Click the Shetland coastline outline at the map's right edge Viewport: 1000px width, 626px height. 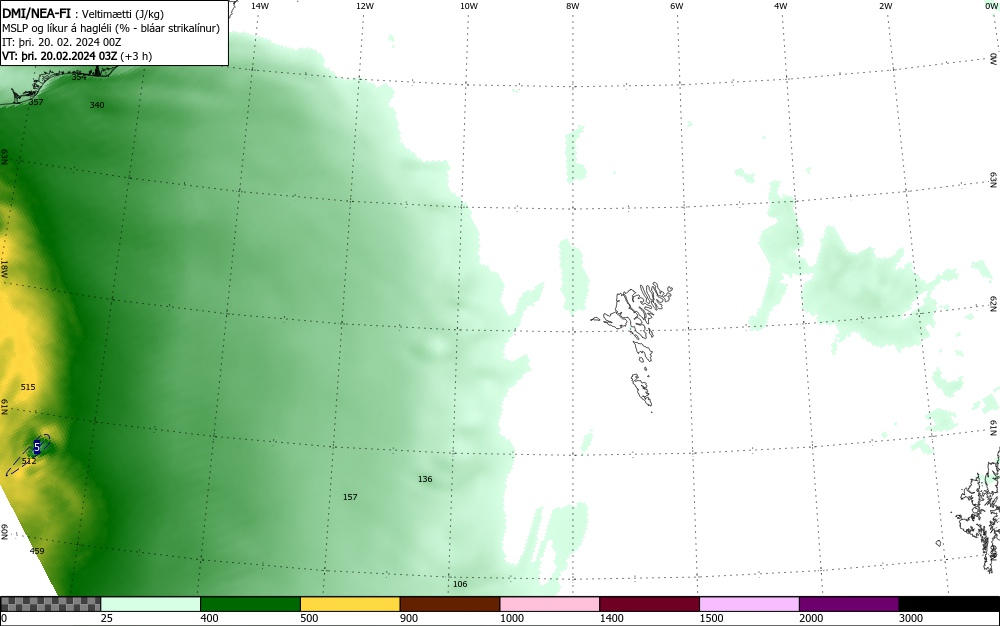pyautogui.click(x=981, y=510)
